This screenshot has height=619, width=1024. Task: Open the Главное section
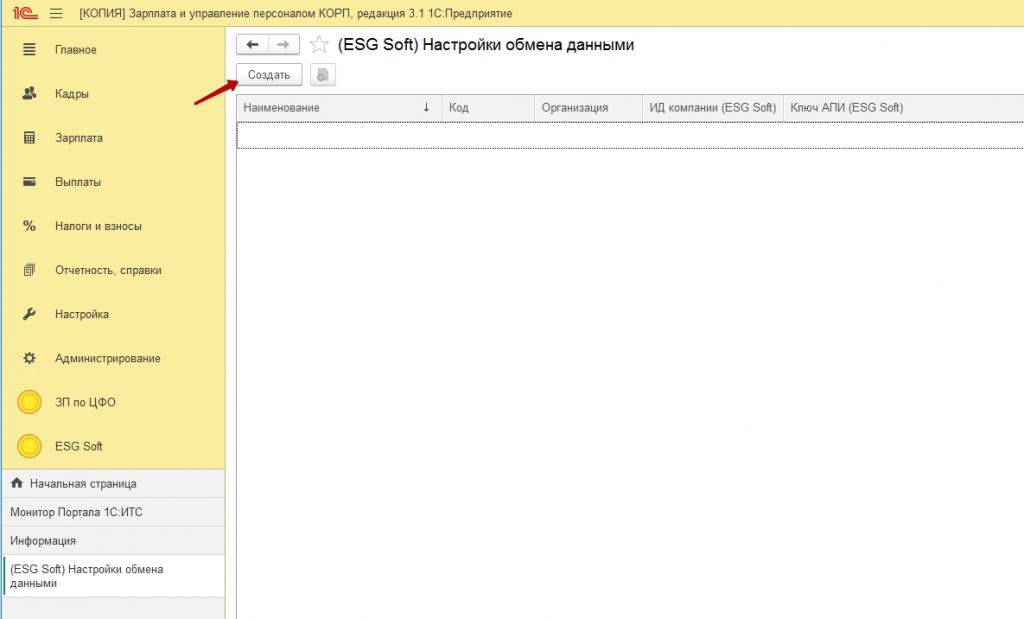tap(76, 50)
